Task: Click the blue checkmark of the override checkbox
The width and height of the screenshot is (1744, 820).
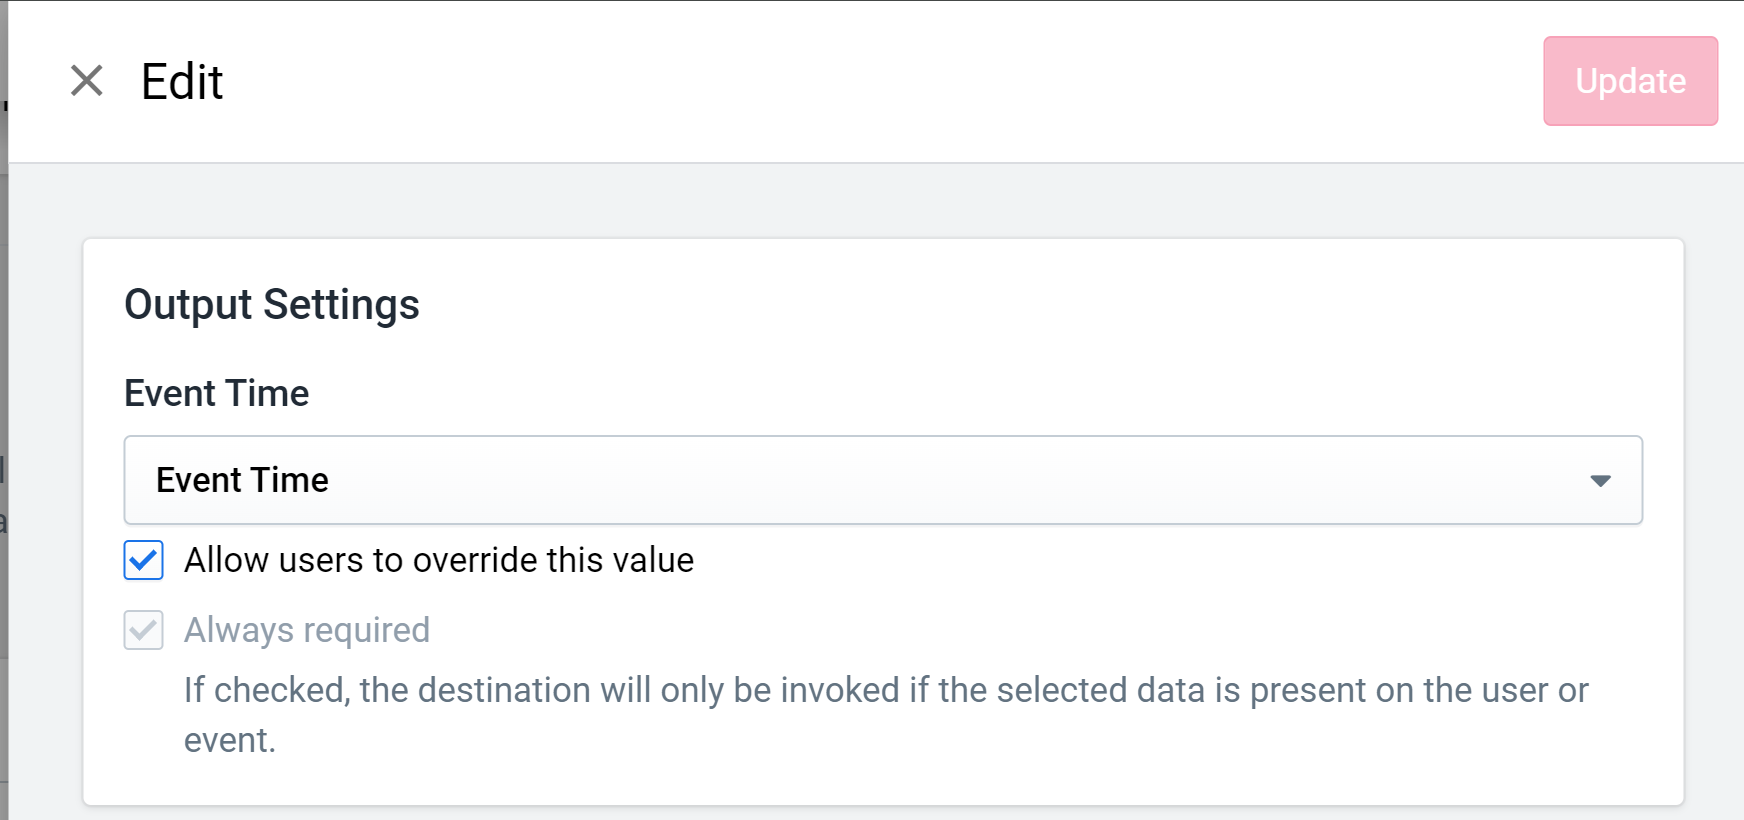Action: pyautogui.click(x=144, y=560)
